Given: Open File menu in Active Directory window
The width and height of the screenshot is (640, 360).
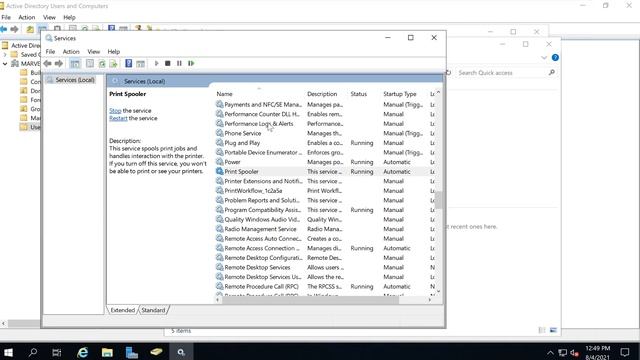Looking at the screenshot, I should [6, 17].
